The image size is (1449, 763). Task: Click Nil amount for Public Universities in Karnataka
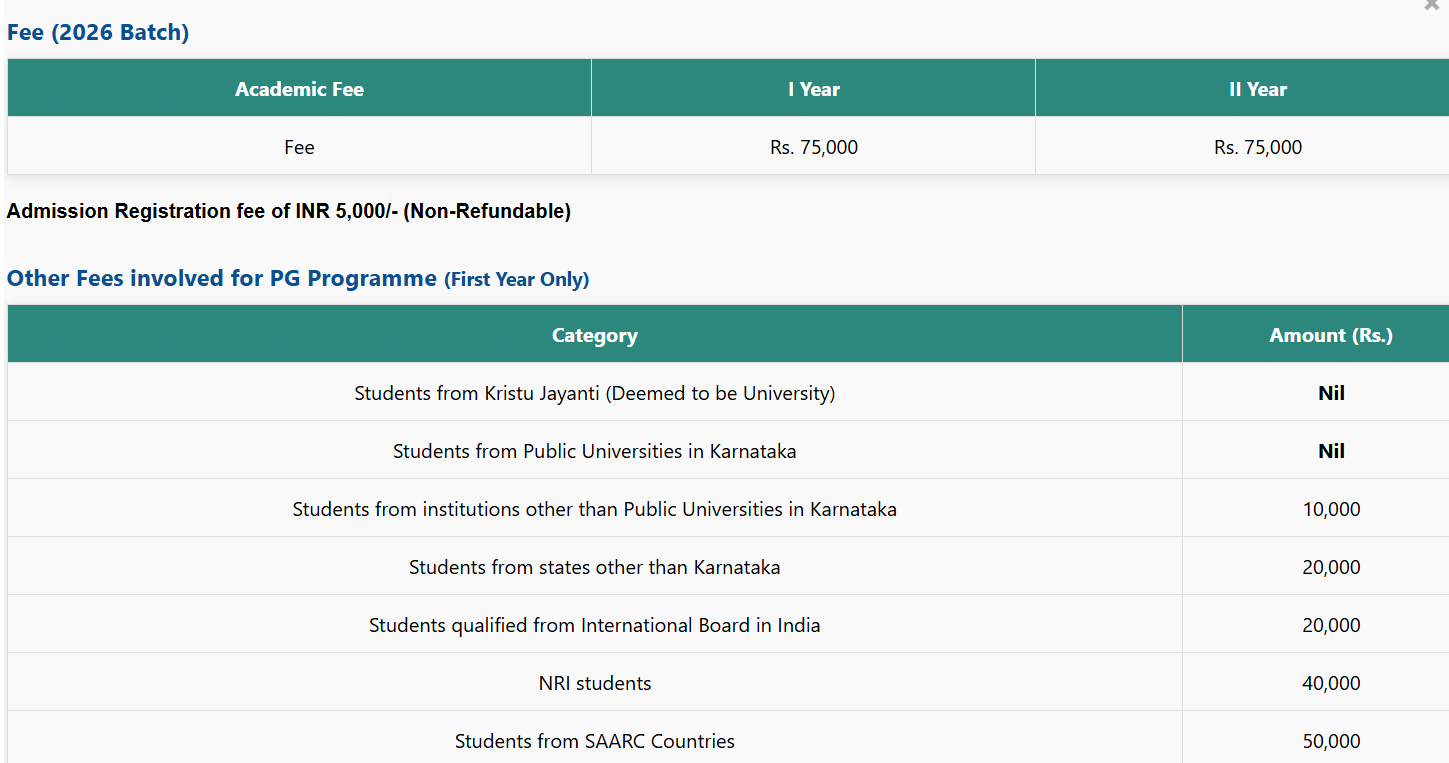[x=1330, y=451]
